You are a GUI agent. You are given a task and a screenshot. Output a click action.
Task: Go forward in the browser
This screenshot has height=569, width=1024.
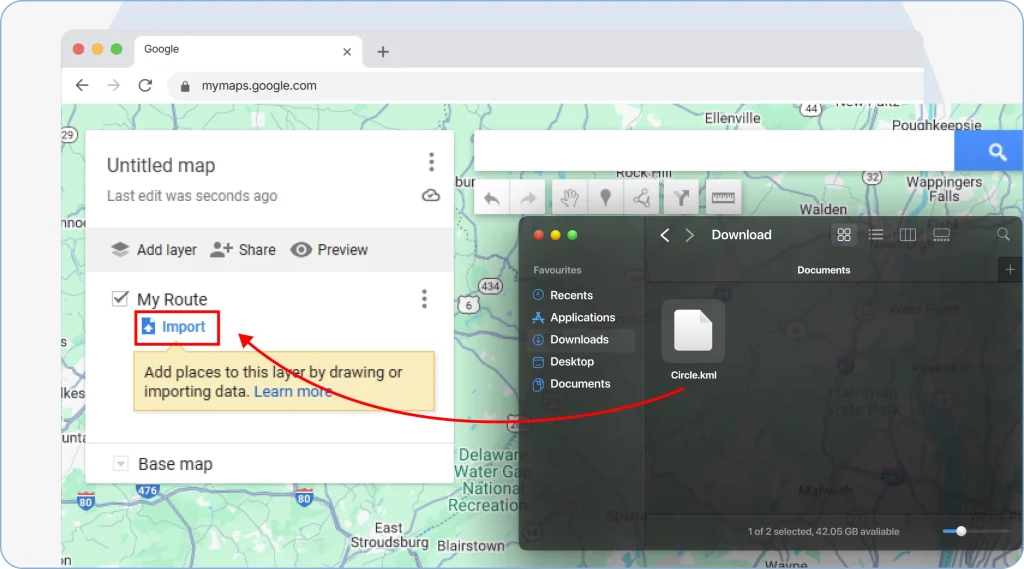(114, 86)
